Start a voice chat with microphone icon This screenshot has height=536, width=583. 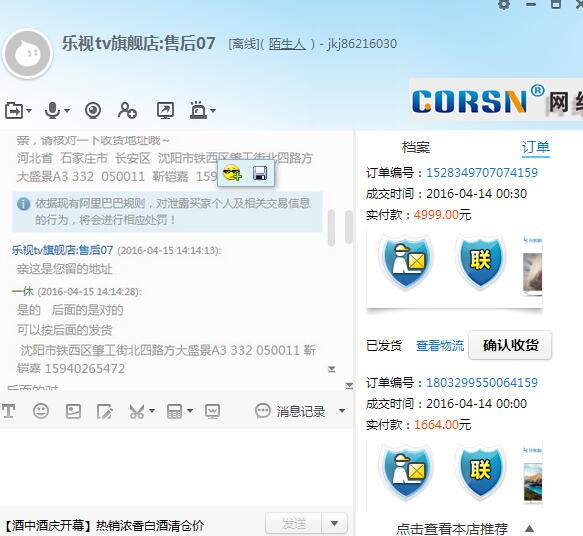[53, 110]
